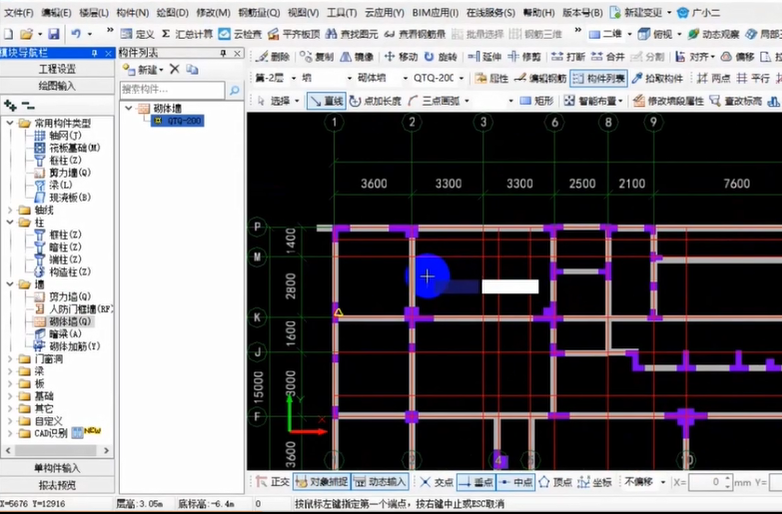Viewport: 782px width, 514px height.
Task: Click 平齐板顶 tool
Action: point(293,34)
